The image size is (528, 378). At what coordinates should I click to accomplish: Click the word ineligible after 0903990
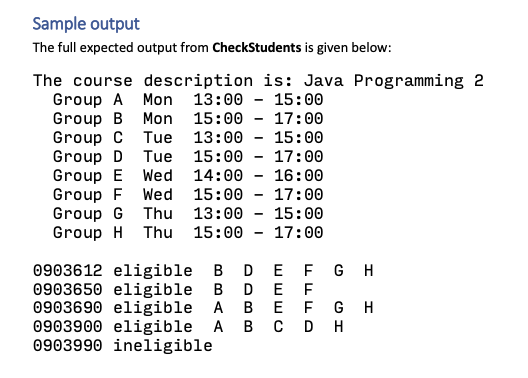(163, 346)
